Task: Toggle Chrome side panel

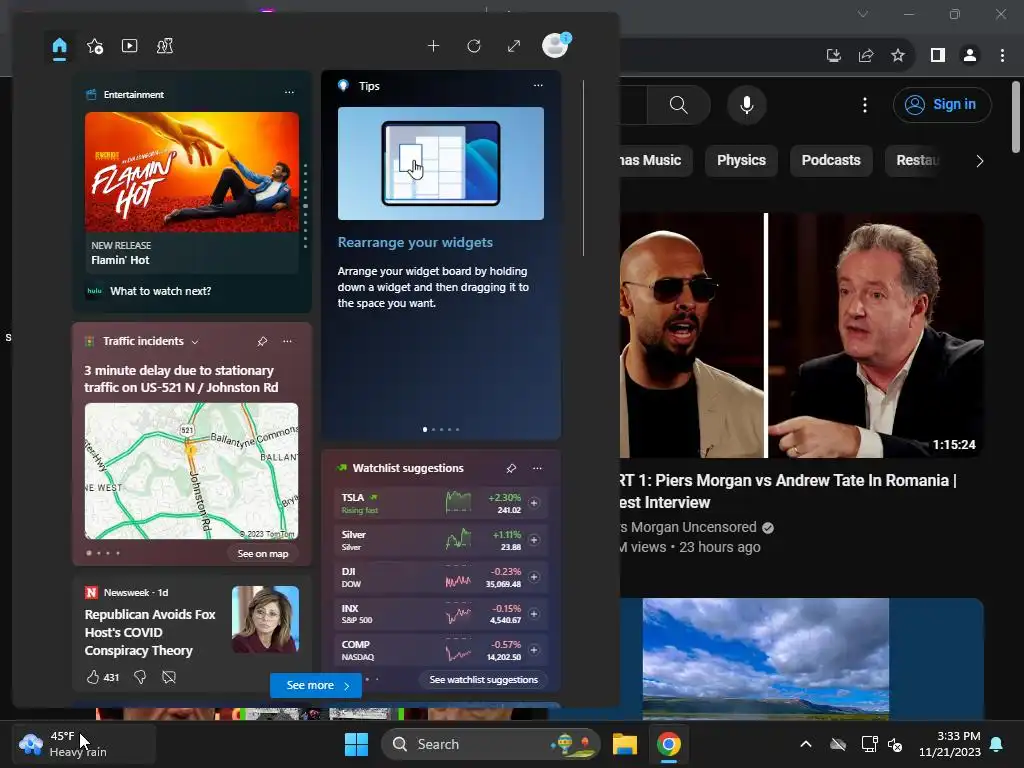Action: pyautogui.click(x=938, y=56)
